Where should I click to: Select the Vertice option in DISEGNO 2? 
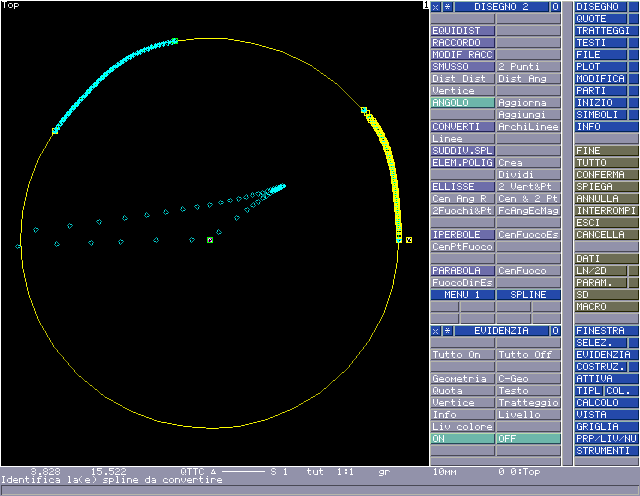463,91
